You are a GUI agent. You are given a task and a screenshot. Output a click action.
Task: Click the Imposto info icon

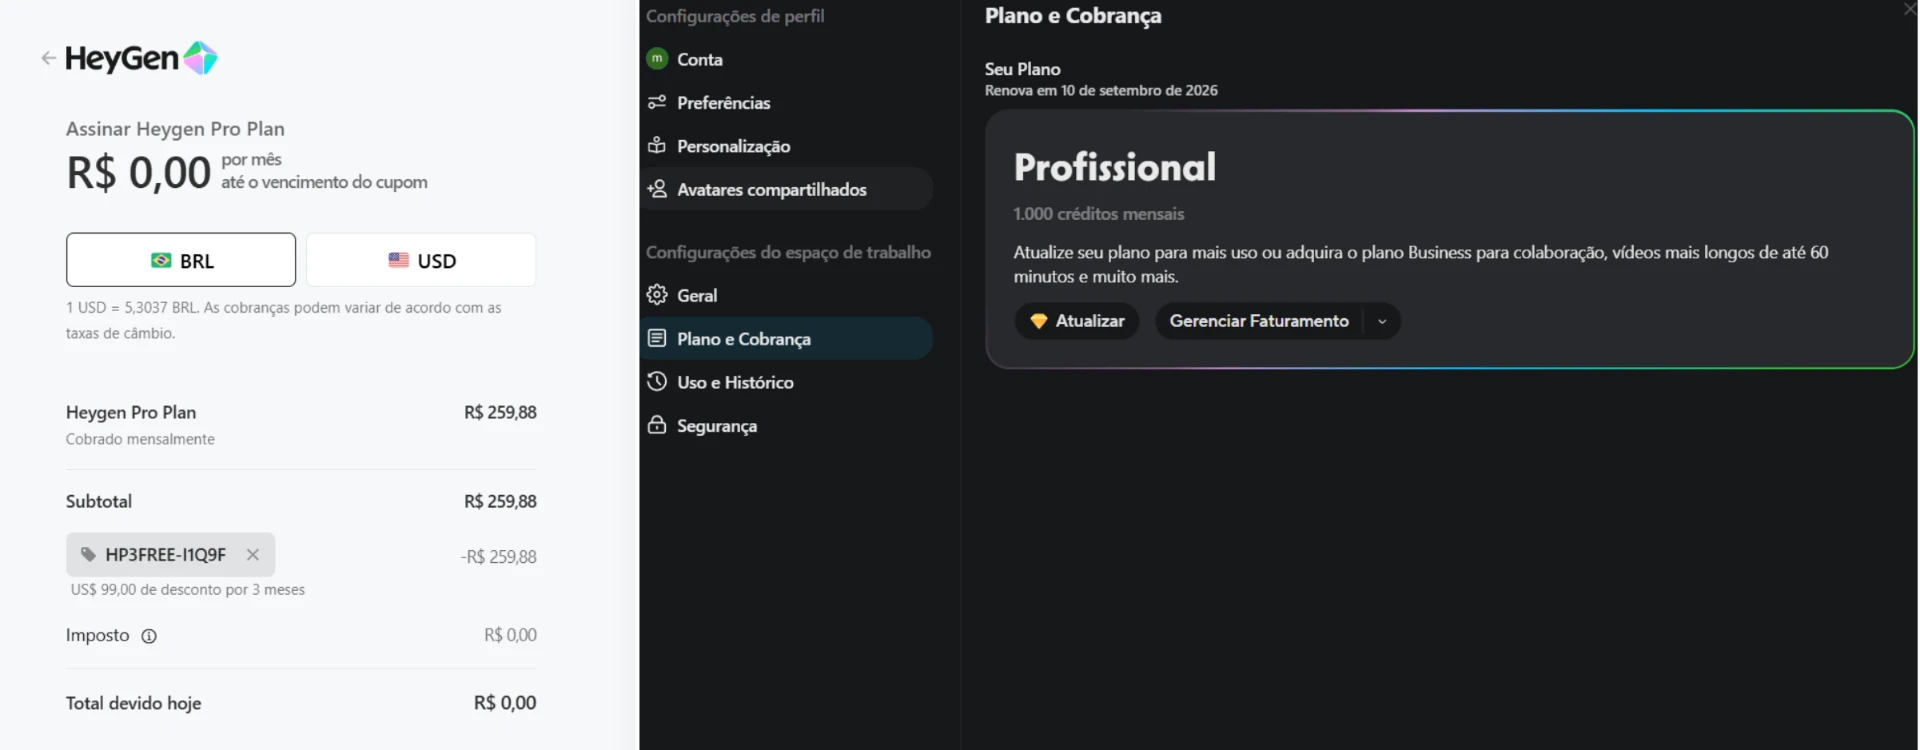click(149, 636)
